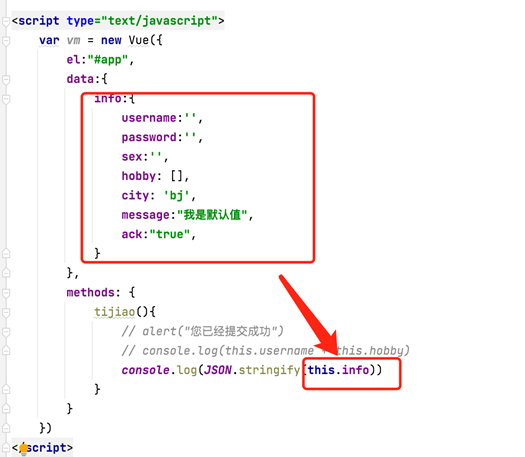Click the 'type' attribute in the script tag
525x457 pixels.
(x=80, y=21)
